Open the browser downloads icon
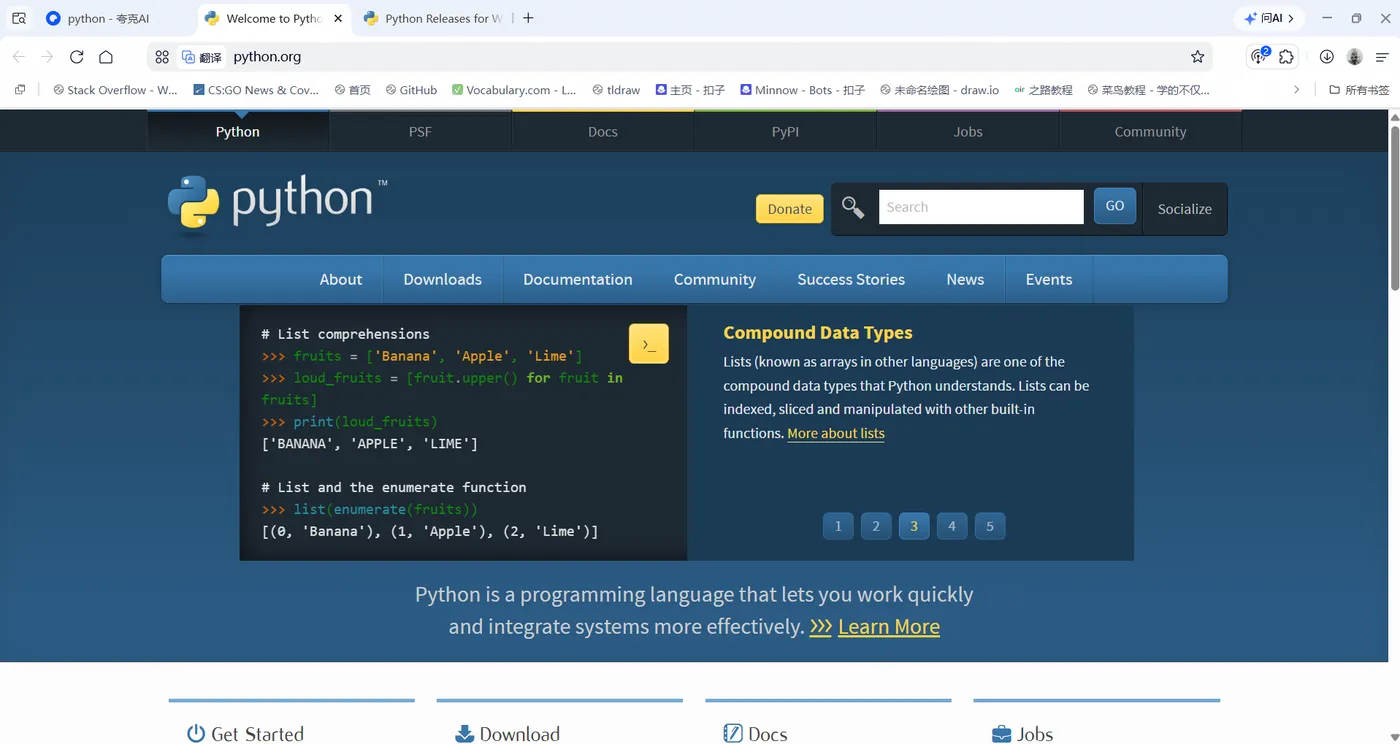Image resolution: width=1400 pixels, height=744 pixels. [1326, 57]
